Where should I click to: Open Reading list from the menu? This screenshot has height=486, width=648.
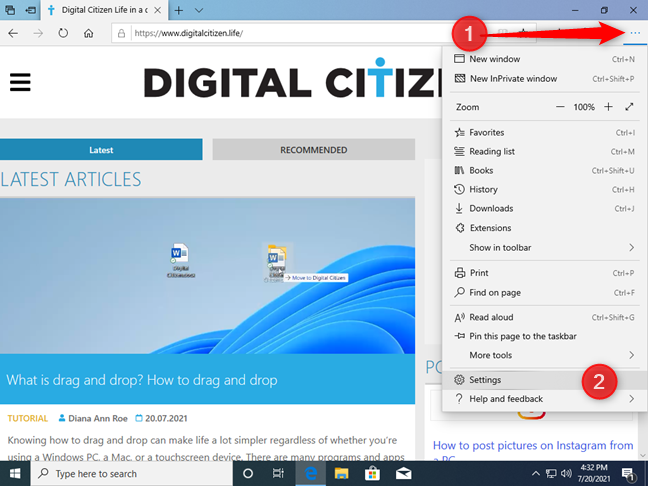[x=544, y=152]
